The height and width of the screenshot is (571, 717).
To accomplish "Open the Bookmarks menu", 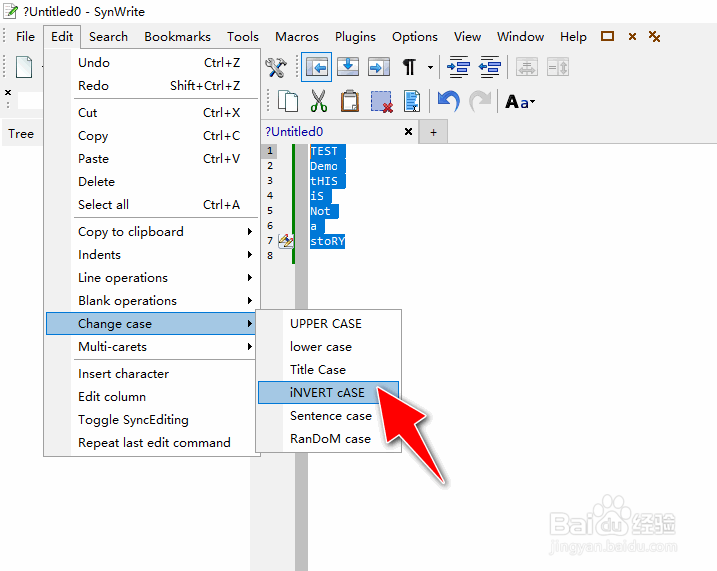I will [x=177, y=37].
